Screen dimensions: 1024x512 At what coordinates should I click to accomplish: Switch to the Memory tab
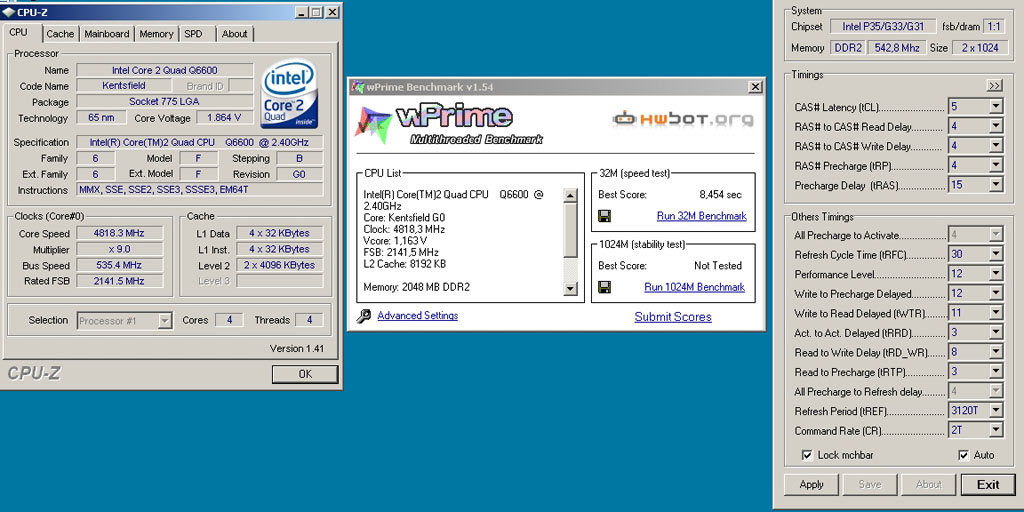click(156, 34)
